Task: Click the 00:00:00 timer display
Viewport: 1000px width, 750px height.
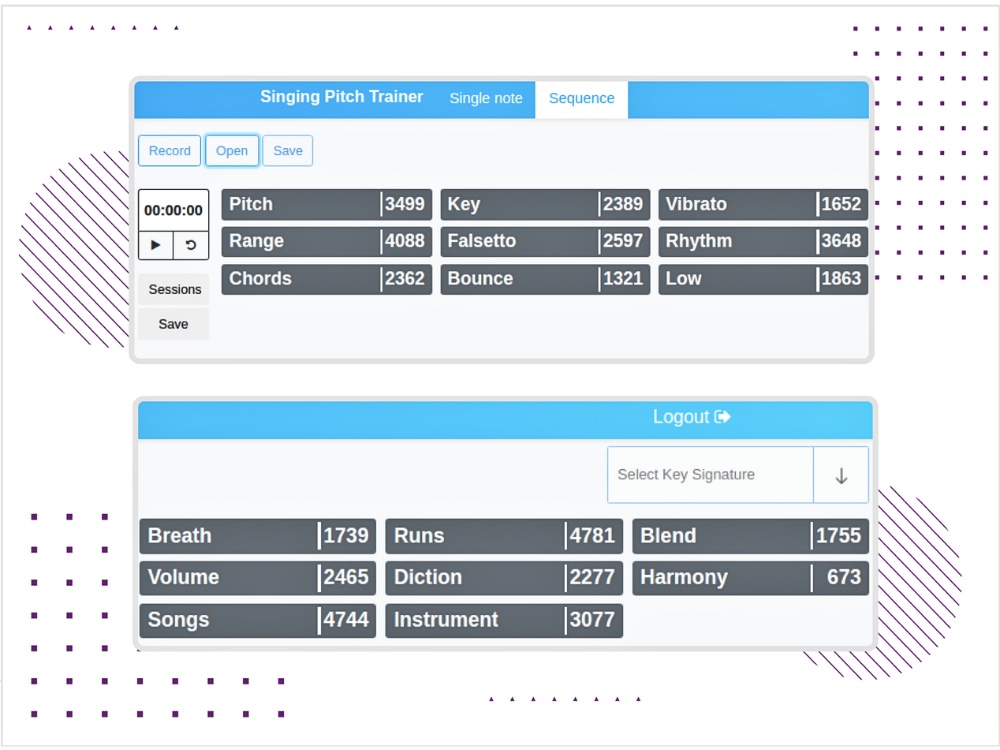Action: click(173, 210)
